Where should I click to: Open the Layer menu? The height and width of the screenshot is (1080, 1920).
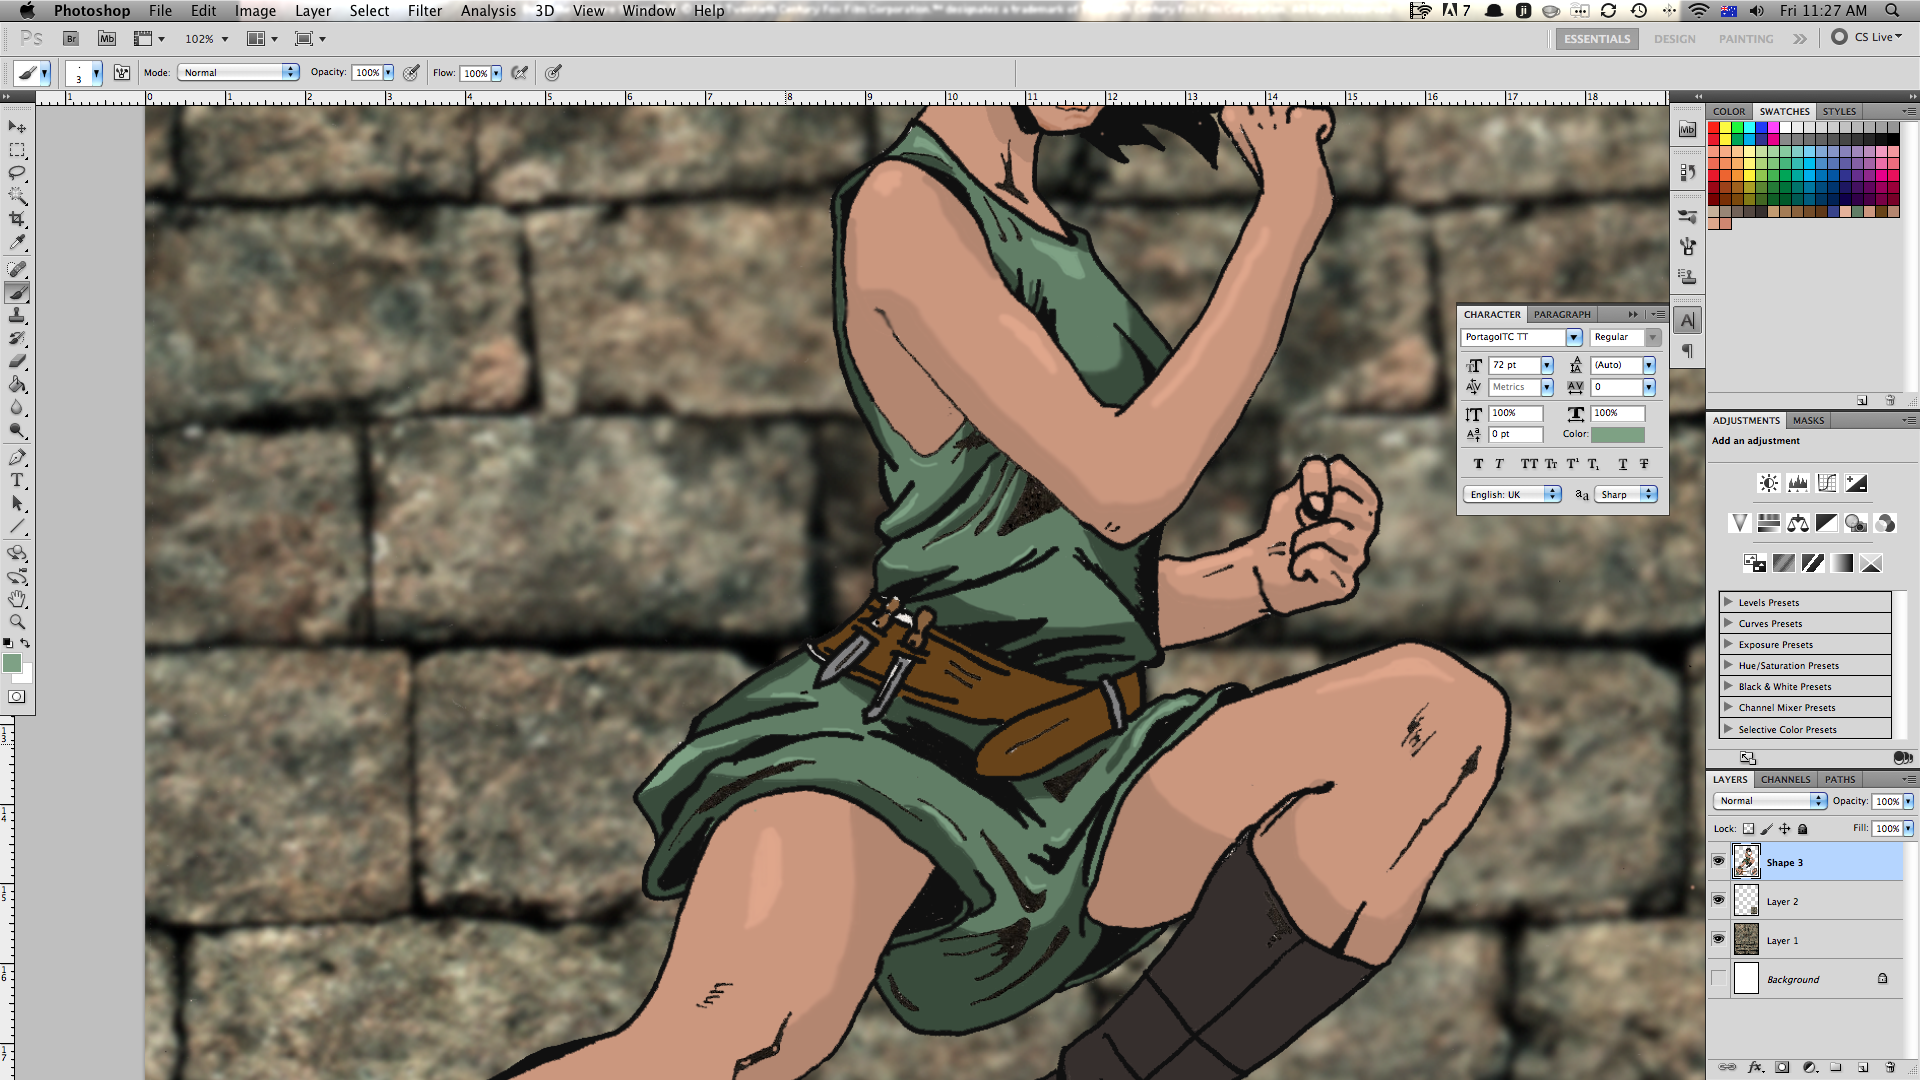313,11
